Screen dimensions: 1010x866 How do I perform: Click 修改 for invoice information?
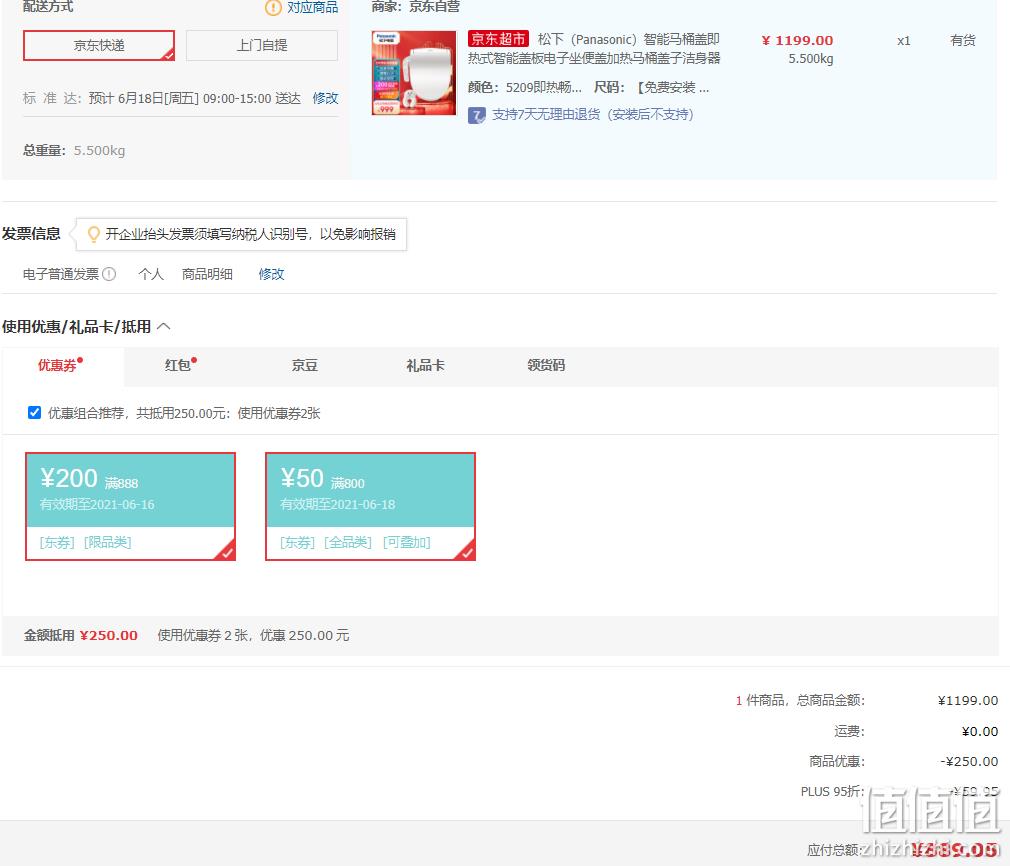coord(271,274)
